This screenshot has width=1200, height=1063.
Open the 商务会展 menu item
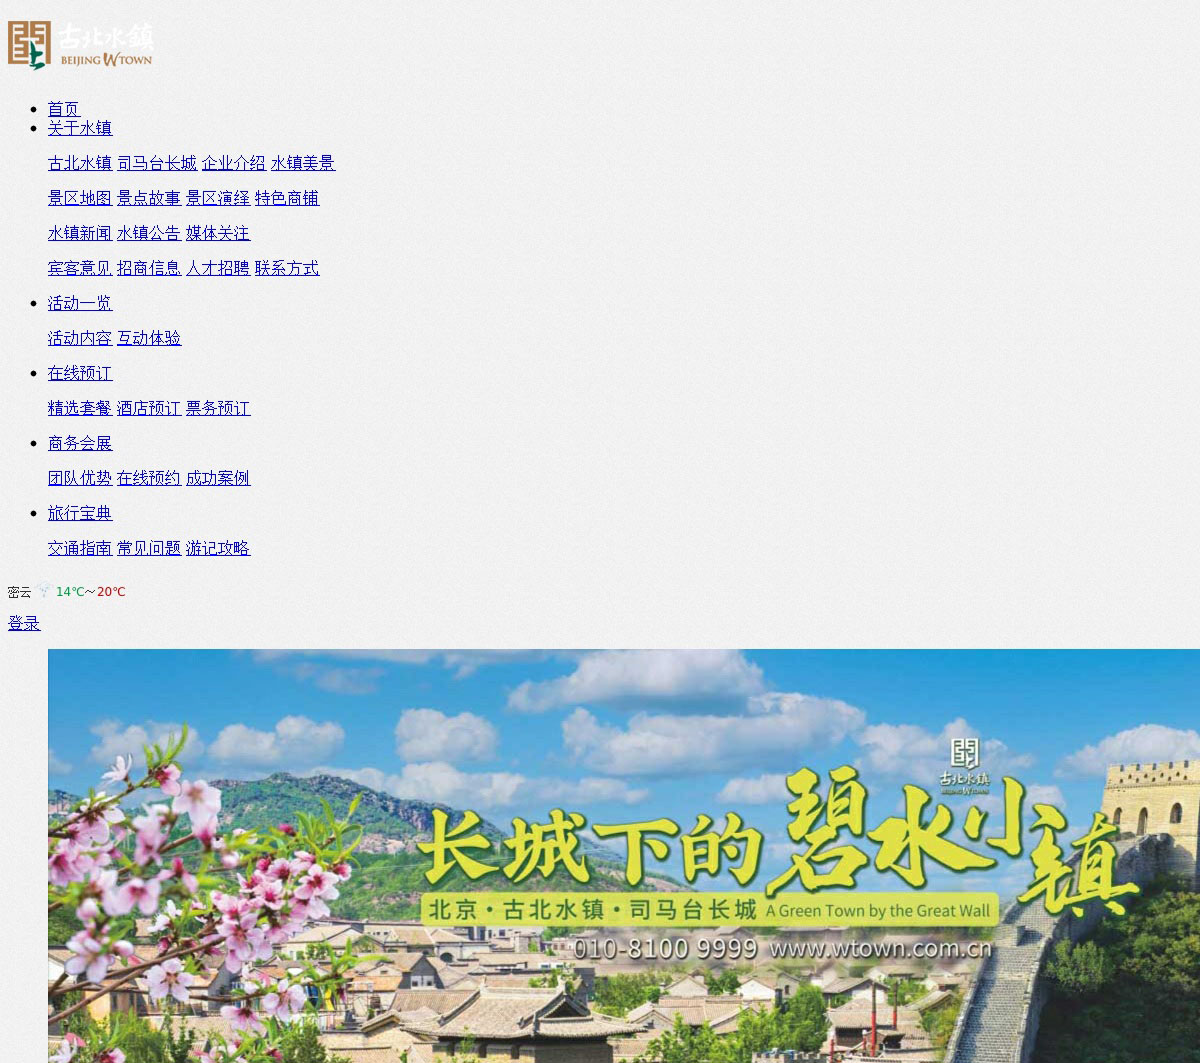[x=80, y=443]
